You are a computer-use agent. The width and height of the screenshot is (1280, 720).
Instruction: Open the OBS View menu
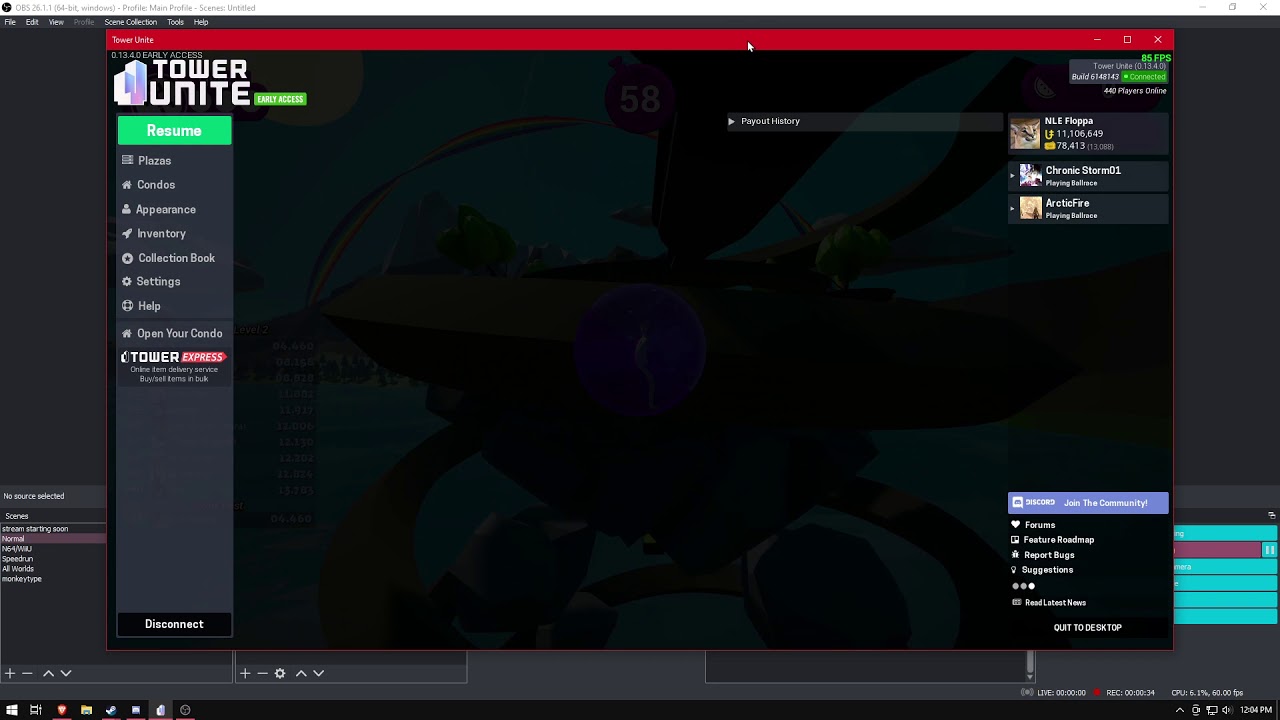click(x=56, y=22)
